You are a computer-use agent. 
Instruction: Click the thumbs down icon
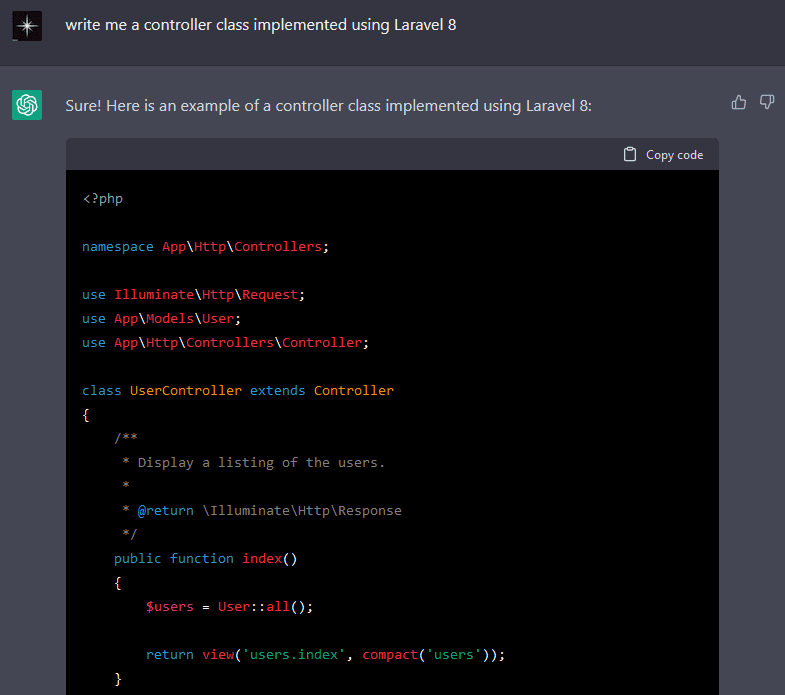tap(766, 102)
